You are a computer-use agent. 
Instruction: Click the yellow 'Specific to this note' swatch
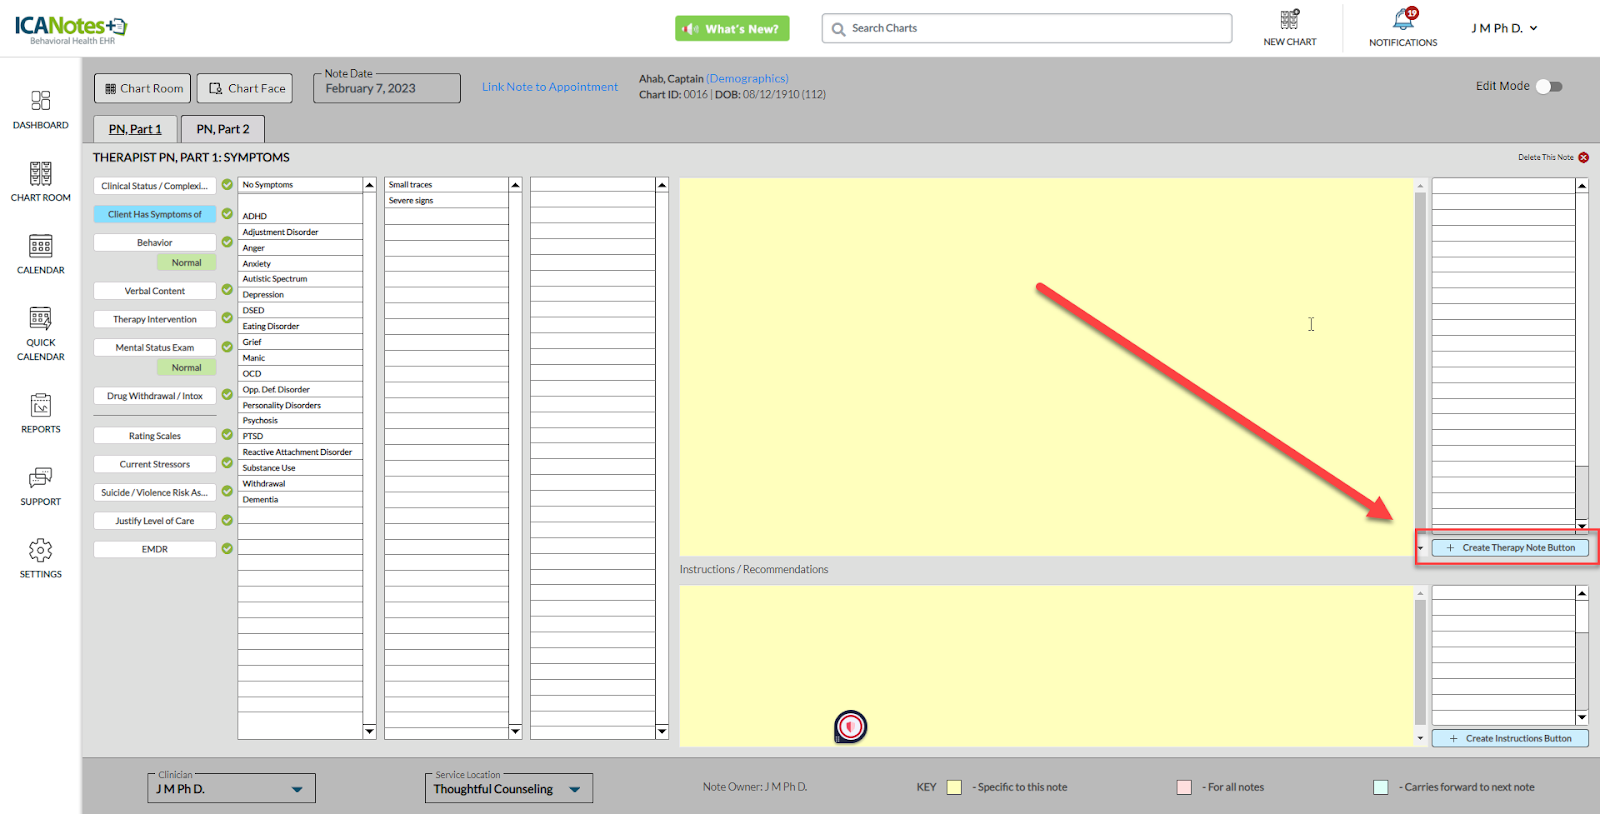(955, 787)
